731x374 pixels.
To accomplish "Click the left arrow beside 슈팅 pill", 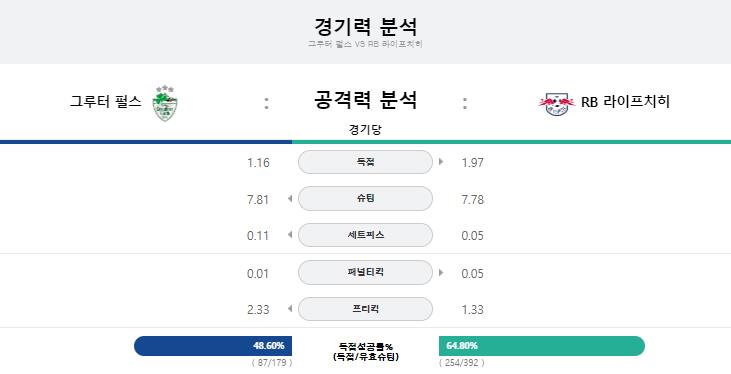I will point(290,199).
